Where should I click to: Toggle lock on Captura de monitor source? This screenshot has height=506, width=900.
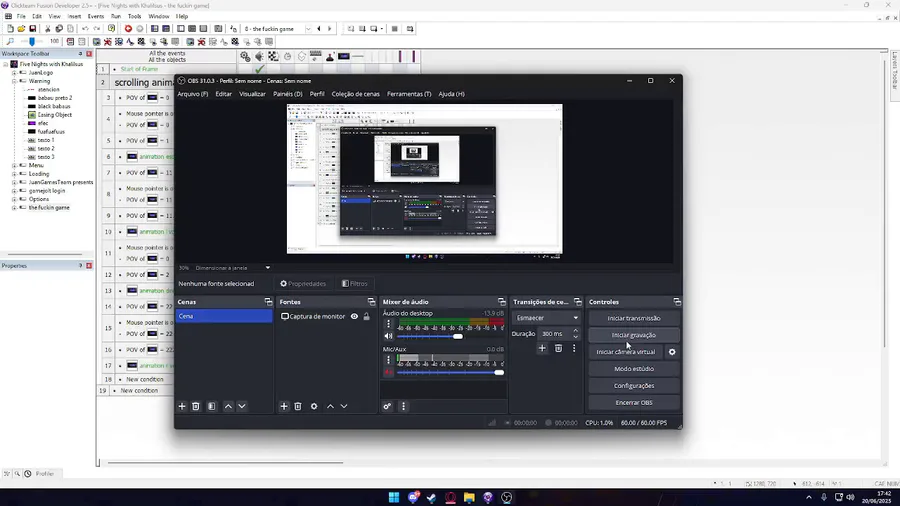pyautogui.click(x=367, y=316)
